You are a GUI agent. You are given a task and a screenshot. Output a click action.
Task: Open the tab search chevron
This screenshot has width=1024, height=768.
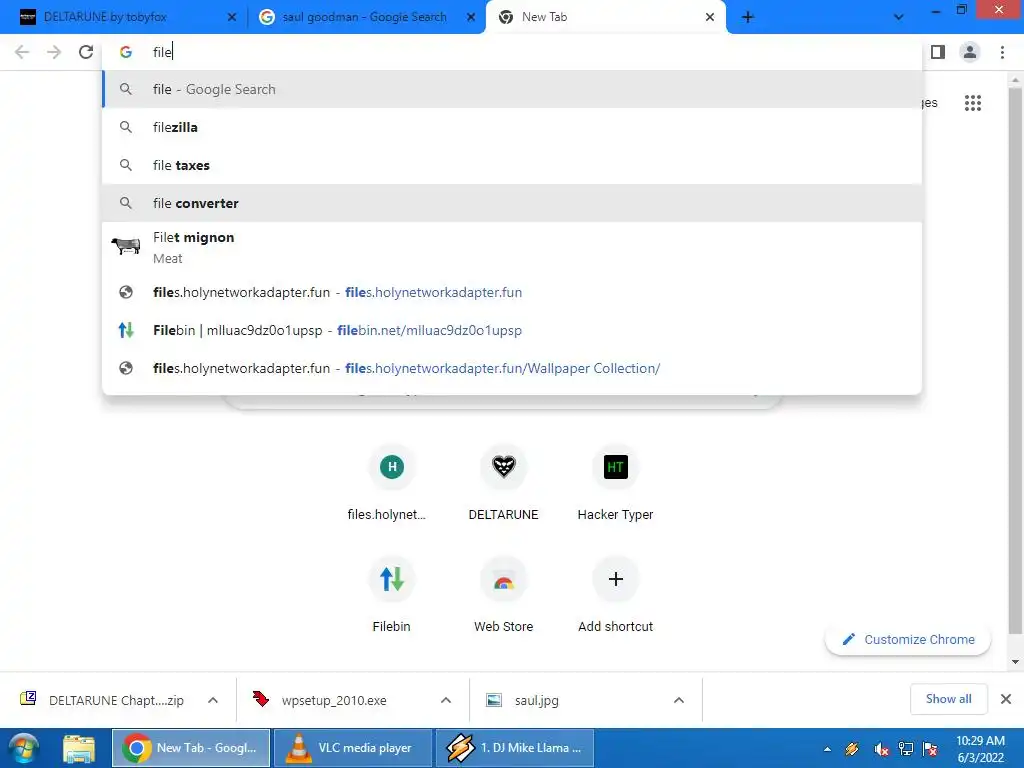pyautogui.click(x=899, y=17)
